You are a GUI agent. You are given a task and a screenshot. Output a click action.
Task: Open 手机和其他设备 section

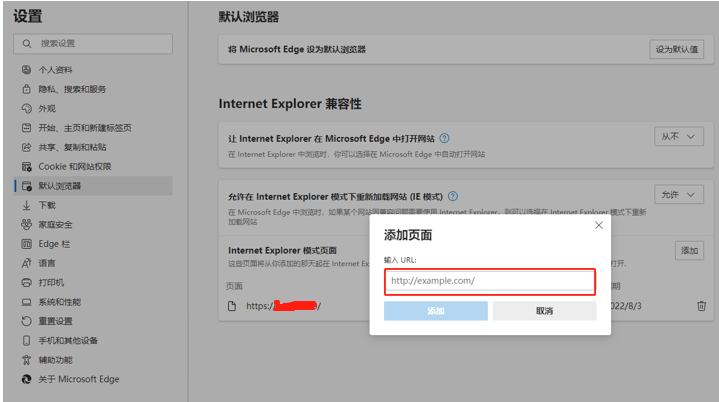pyautogui.click(x=94, y=341)
